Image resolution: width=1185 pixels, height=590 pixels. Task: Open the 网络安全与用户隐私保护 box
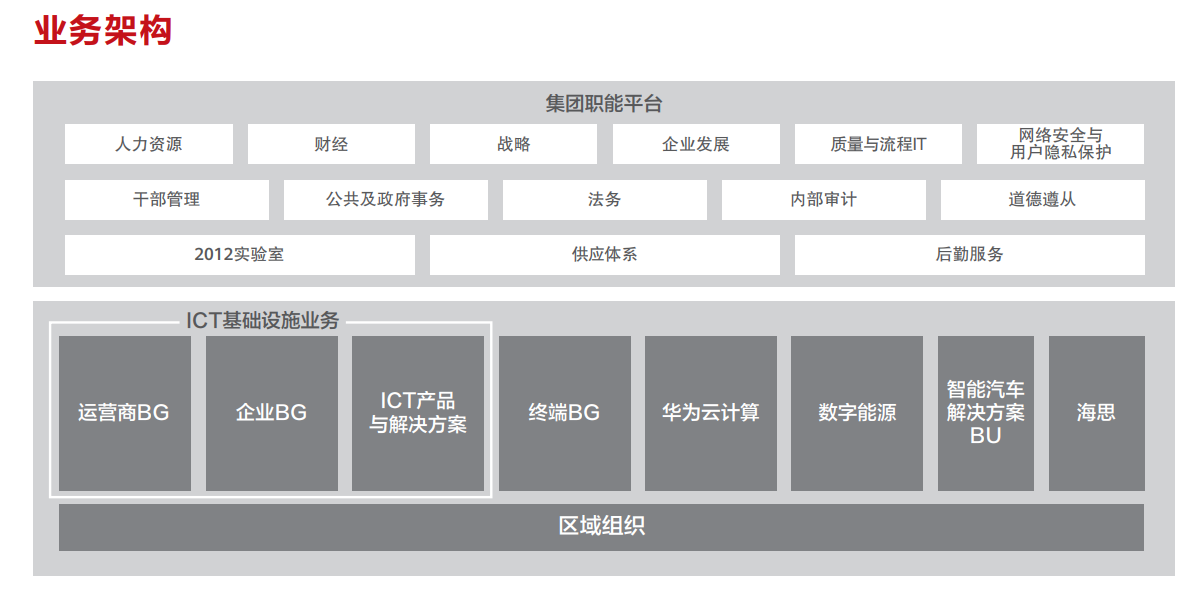tap(1060, 144)
